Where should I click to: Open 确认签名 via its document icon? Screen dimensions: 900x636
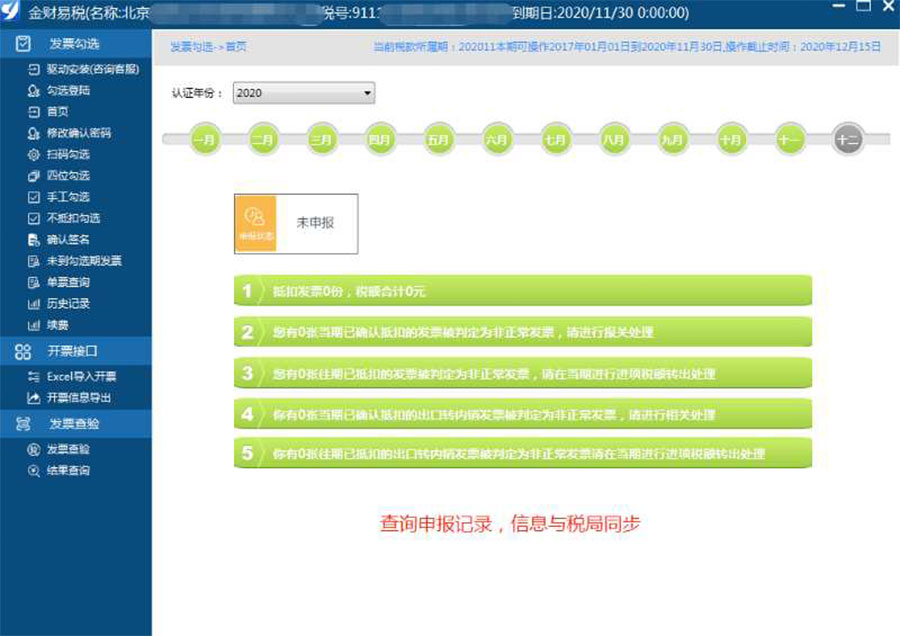click(34, 239)
